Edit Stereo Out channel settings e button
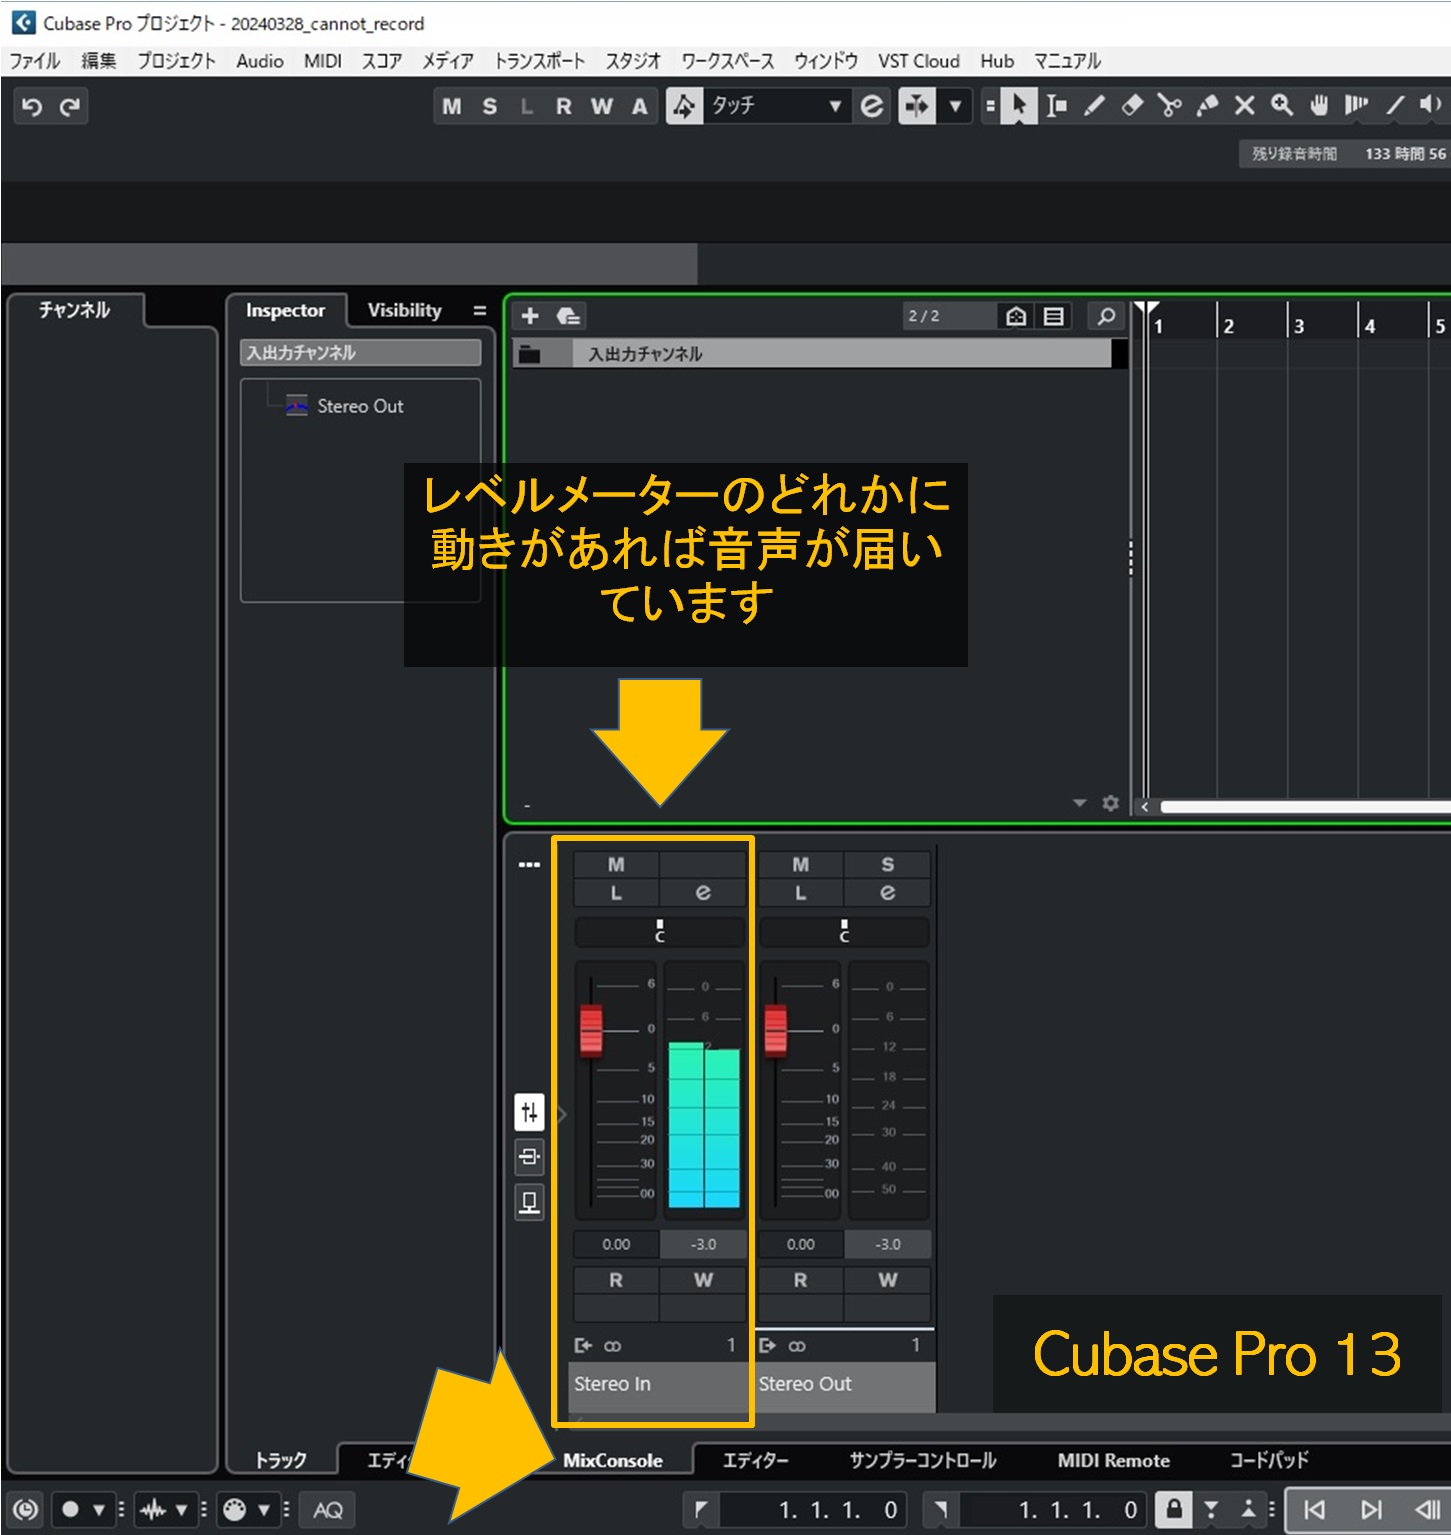 click(887, 893)
